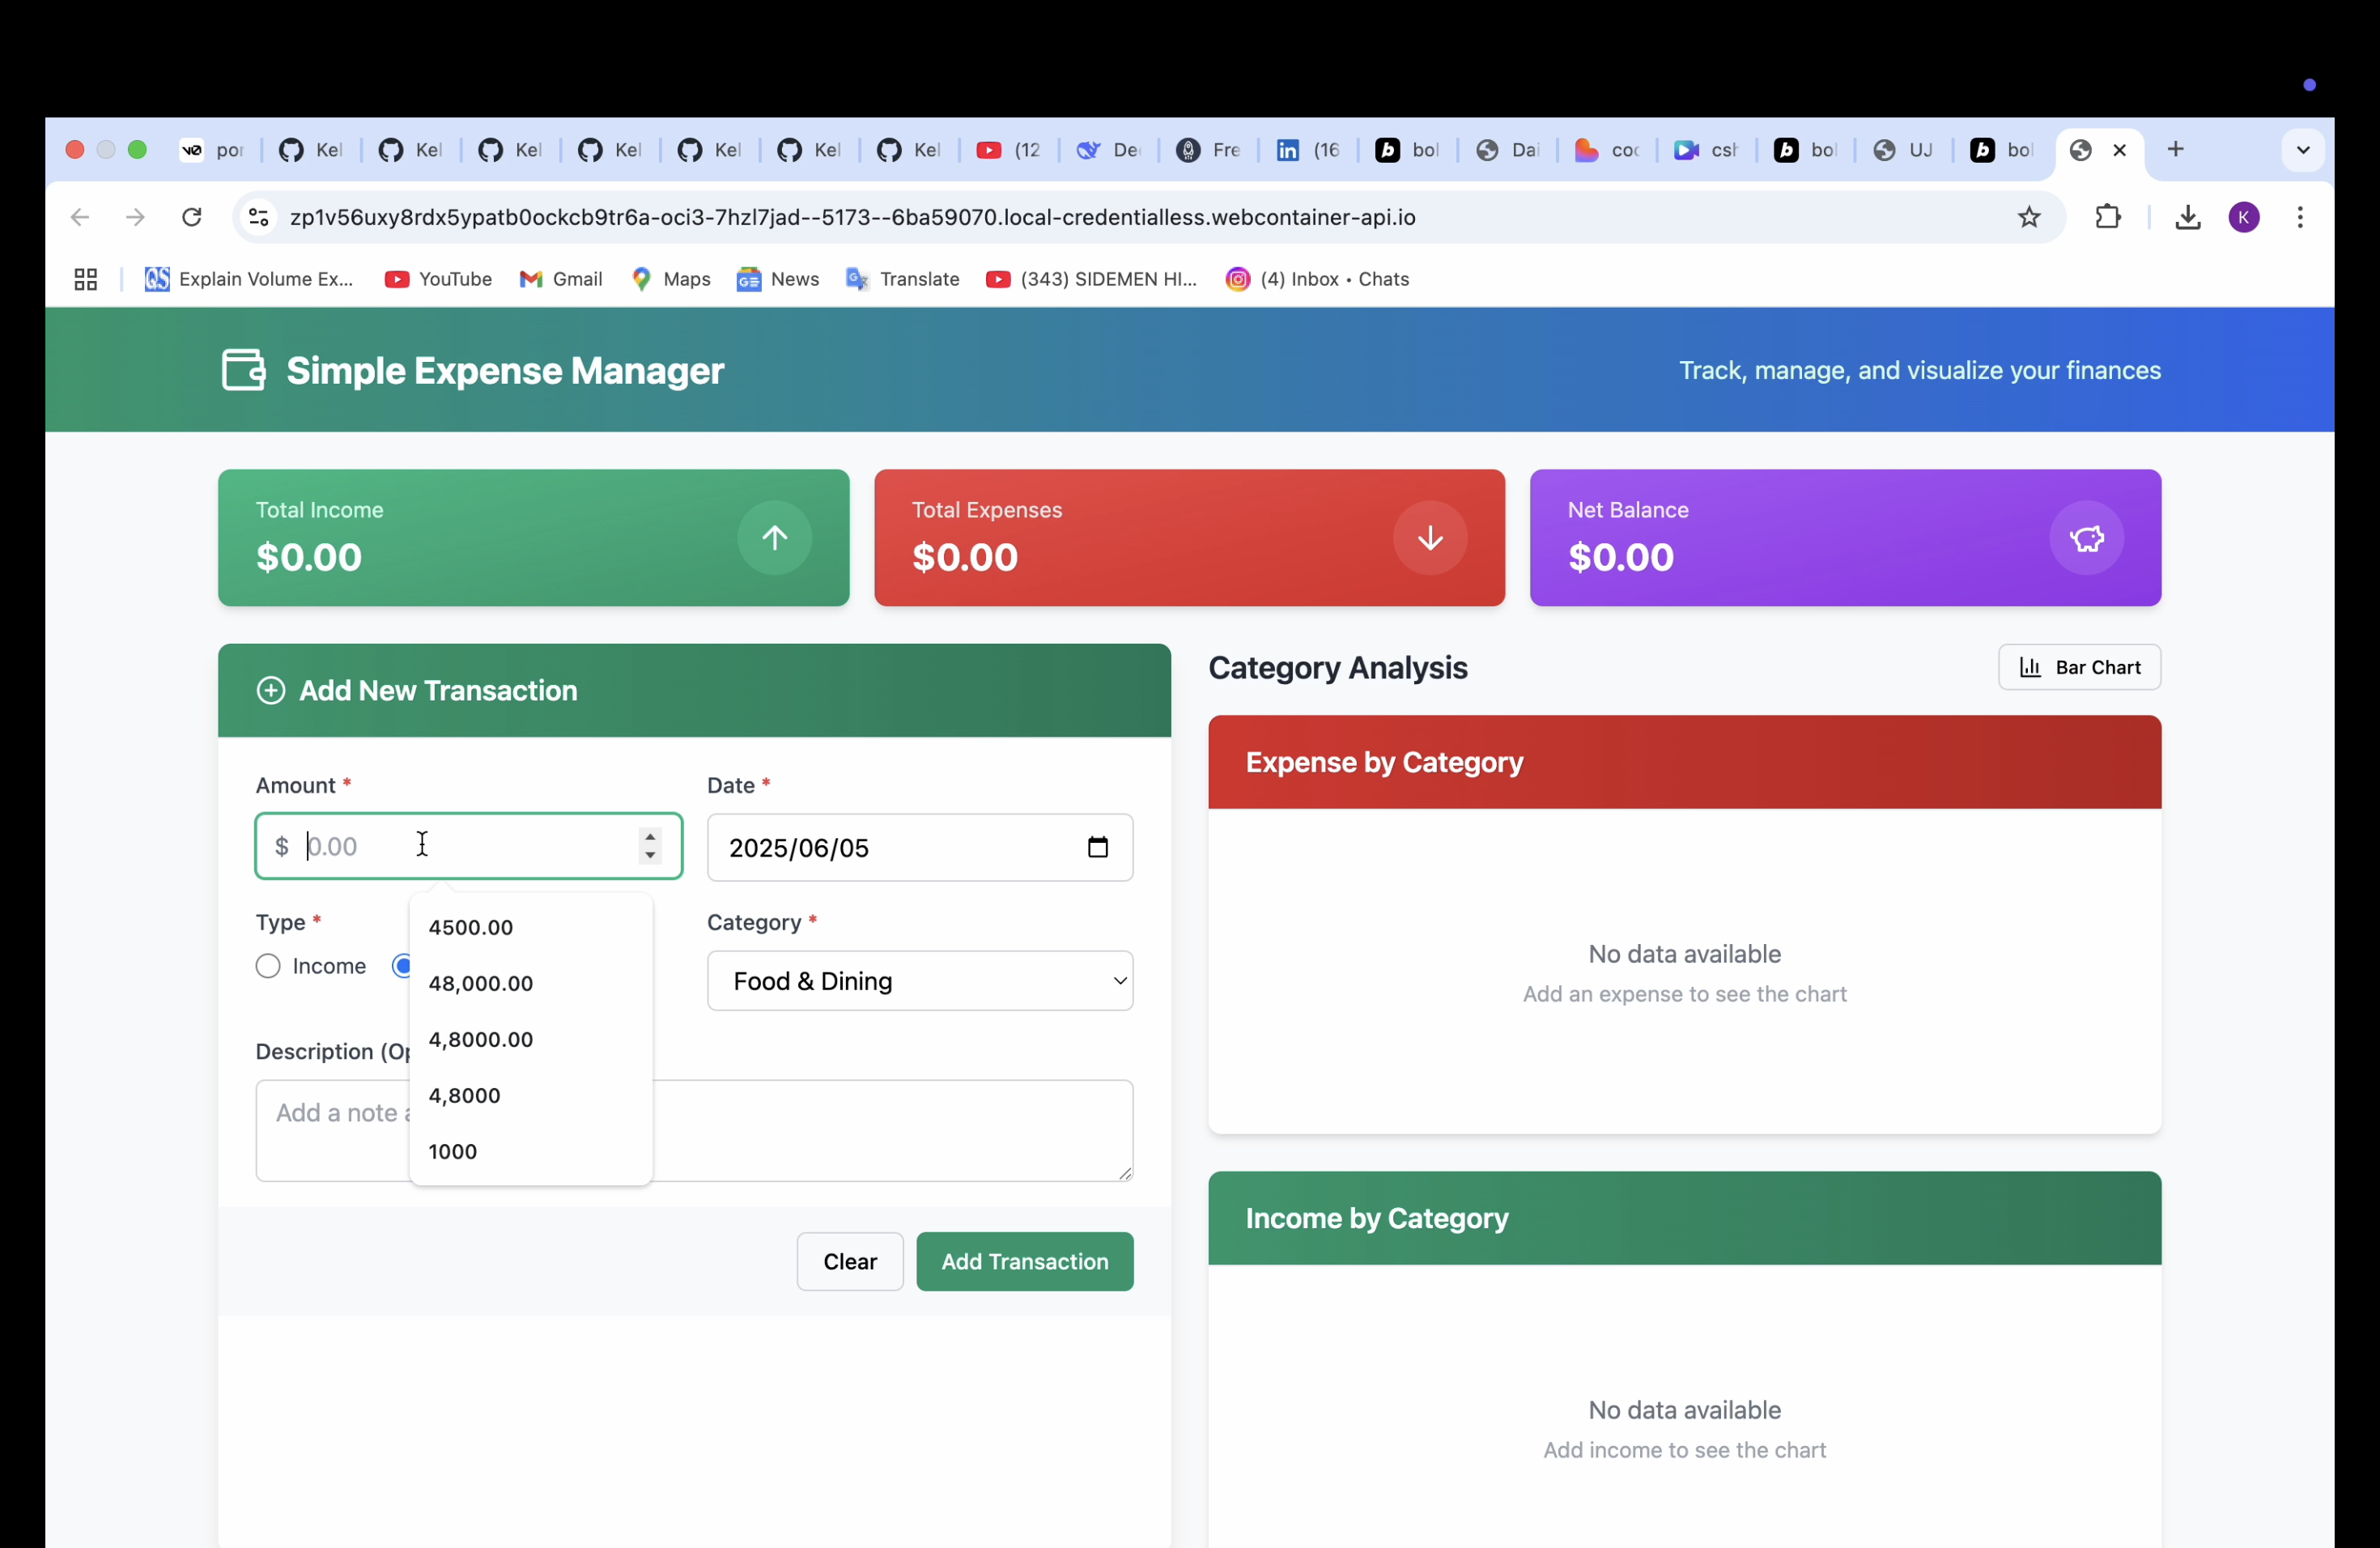The height and width of the screenshot is (1548, 2380).
Task: Click the down arrow icon on Total Expenses card
Action: point(1430,538)
